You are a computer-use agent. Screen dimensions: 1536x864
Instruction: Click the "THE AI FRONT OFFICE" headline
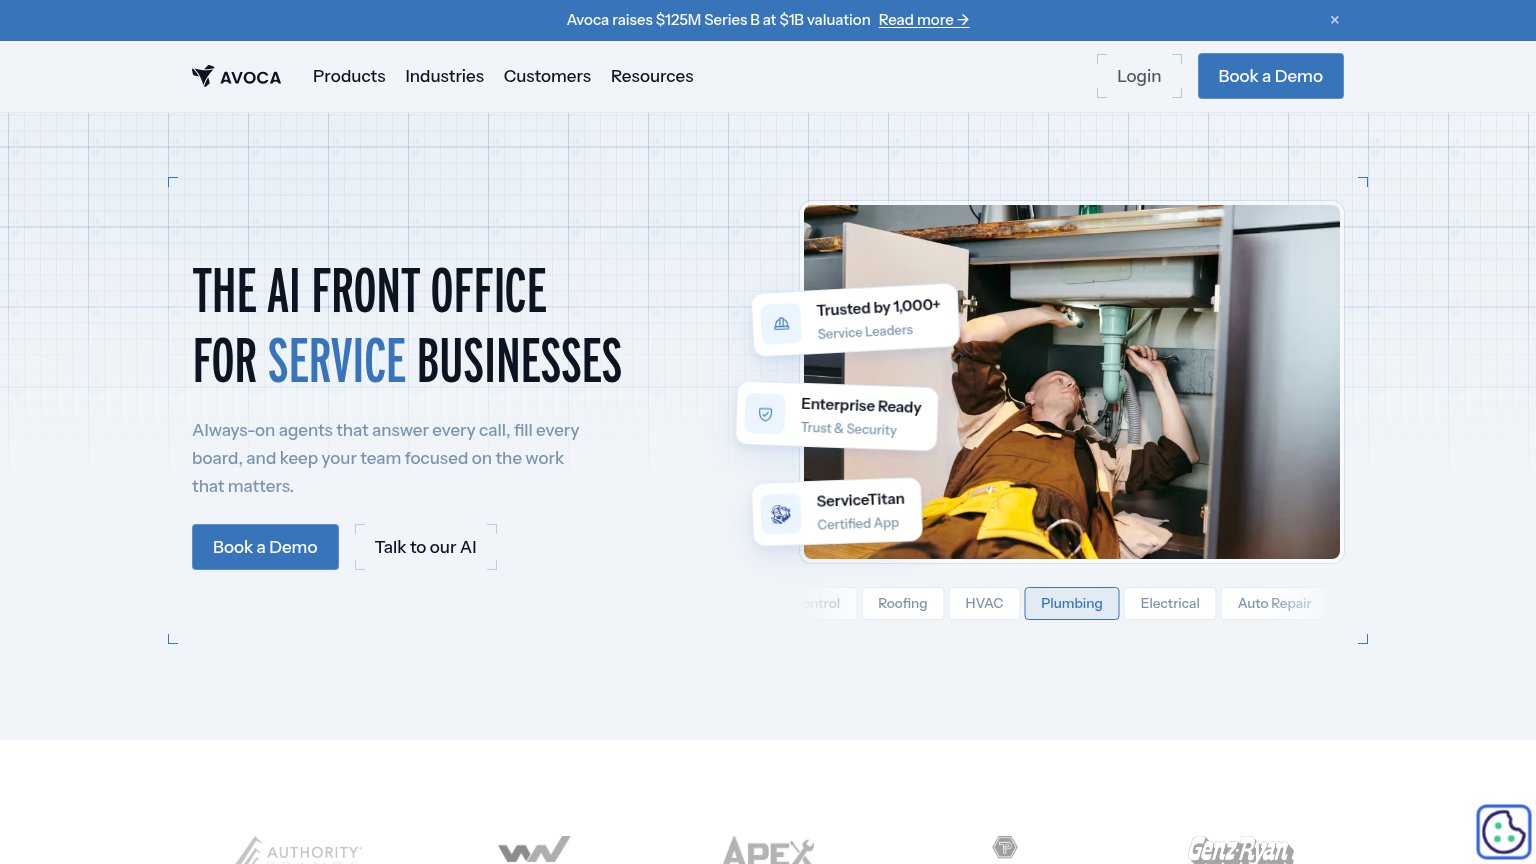pos(370,291)
